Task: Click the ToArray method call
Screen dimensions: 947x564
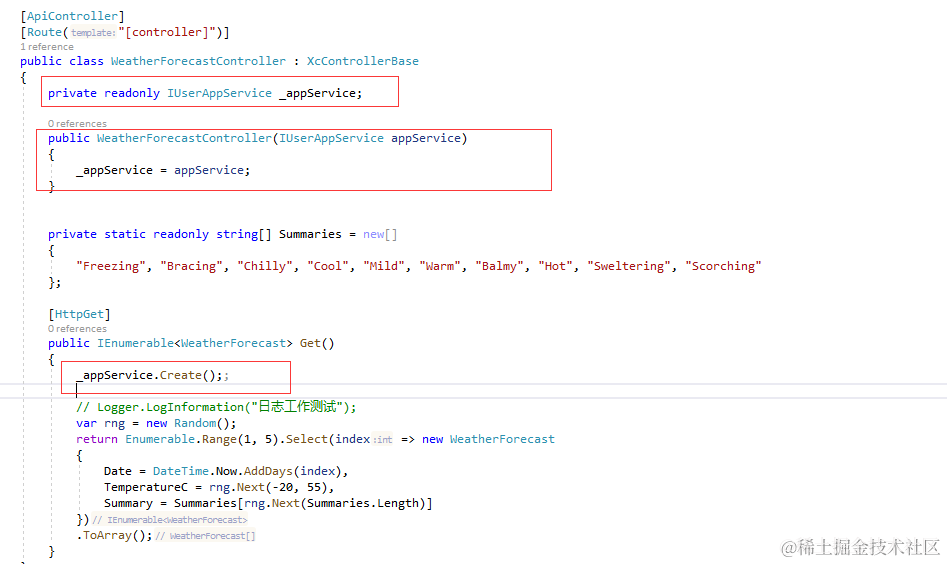Action: [x=107, y=535]
